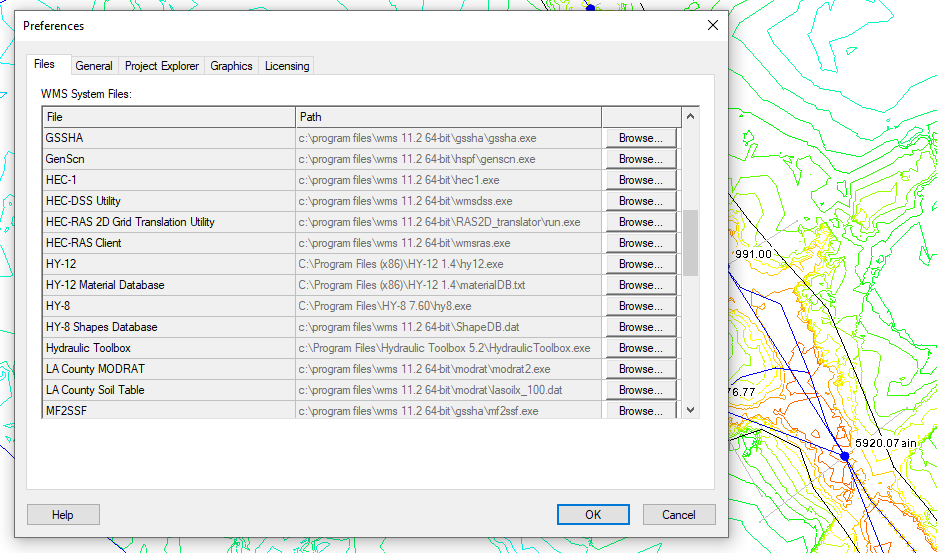
Task: Browse for HY-12 Material Database file
Action: pos(641,285)
